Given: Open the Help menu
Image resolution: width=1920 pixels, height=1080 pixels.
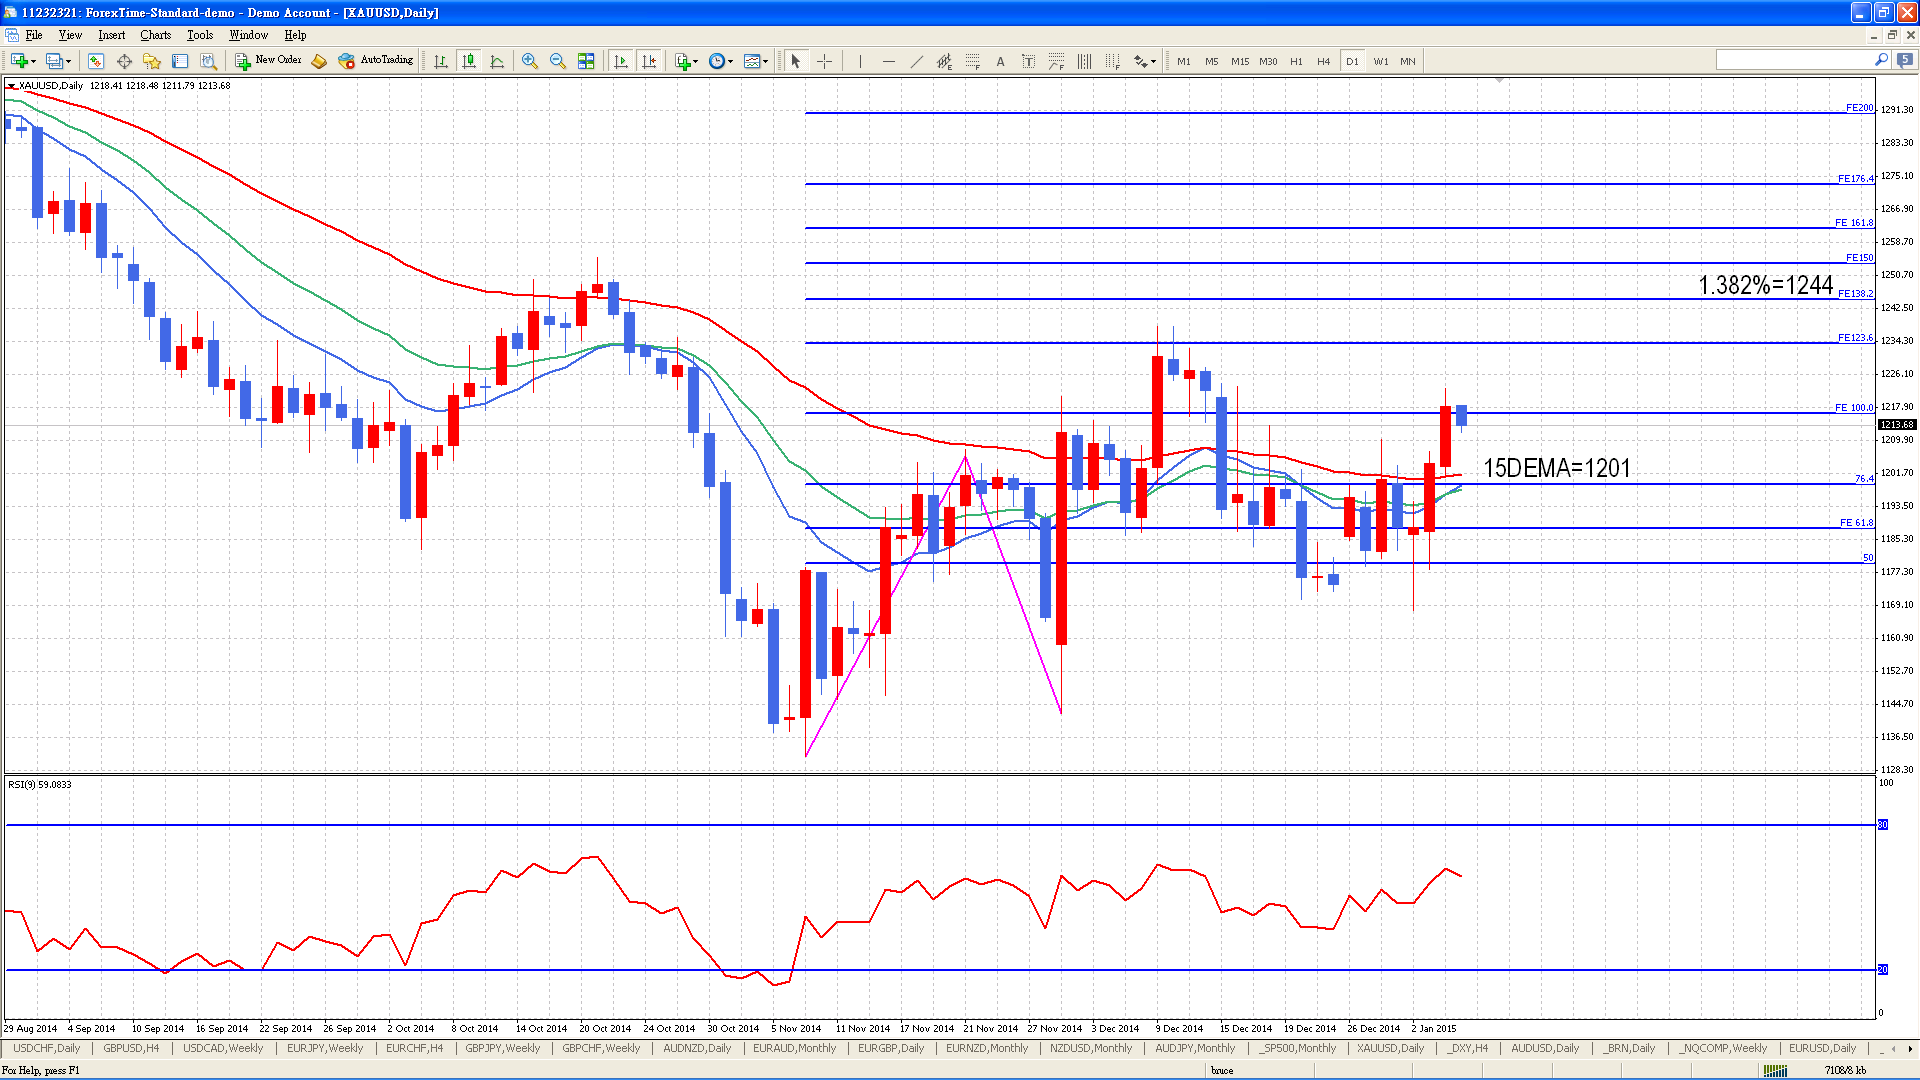Looking at the screenshot, I should point(295,35).
